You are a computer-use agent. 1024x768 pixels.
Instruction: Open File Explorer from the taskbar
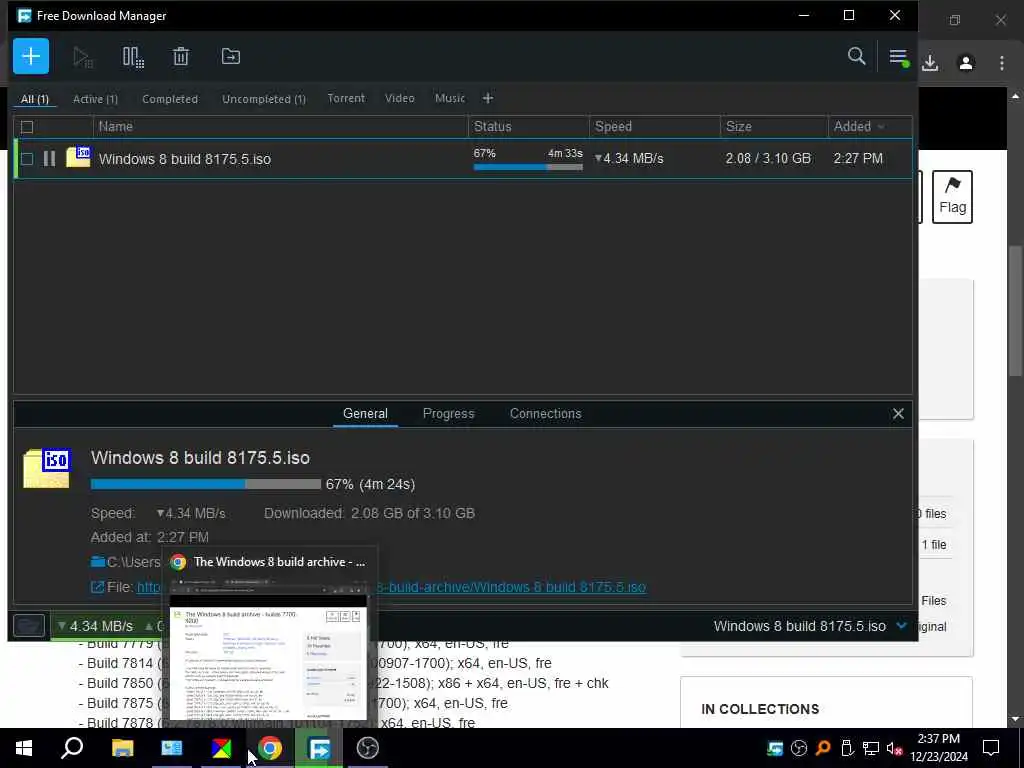[x=122, y=748]
